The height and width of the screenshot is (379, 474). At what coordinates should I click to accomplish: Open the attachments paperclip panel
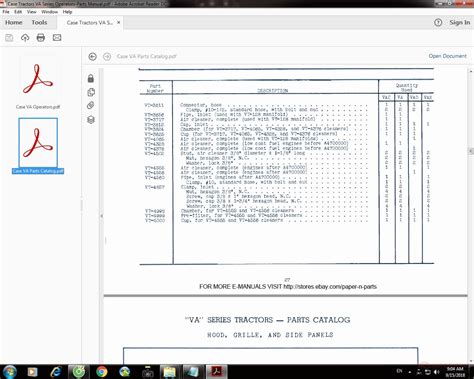[91, 106]
